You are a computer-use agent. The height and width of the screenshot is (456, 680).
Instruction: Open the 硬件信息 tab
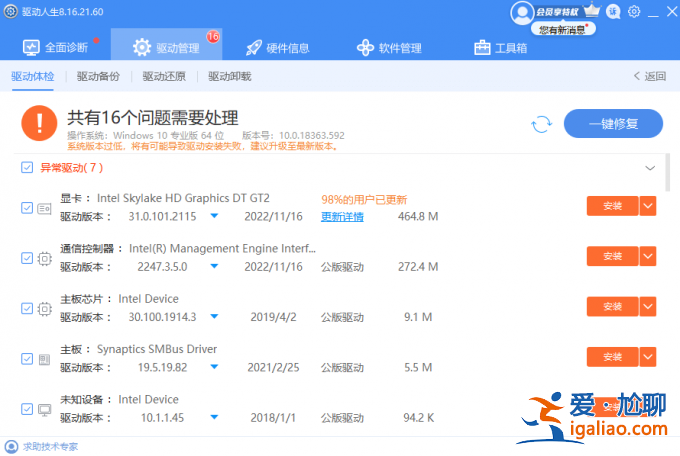click(x=278, y=47)
